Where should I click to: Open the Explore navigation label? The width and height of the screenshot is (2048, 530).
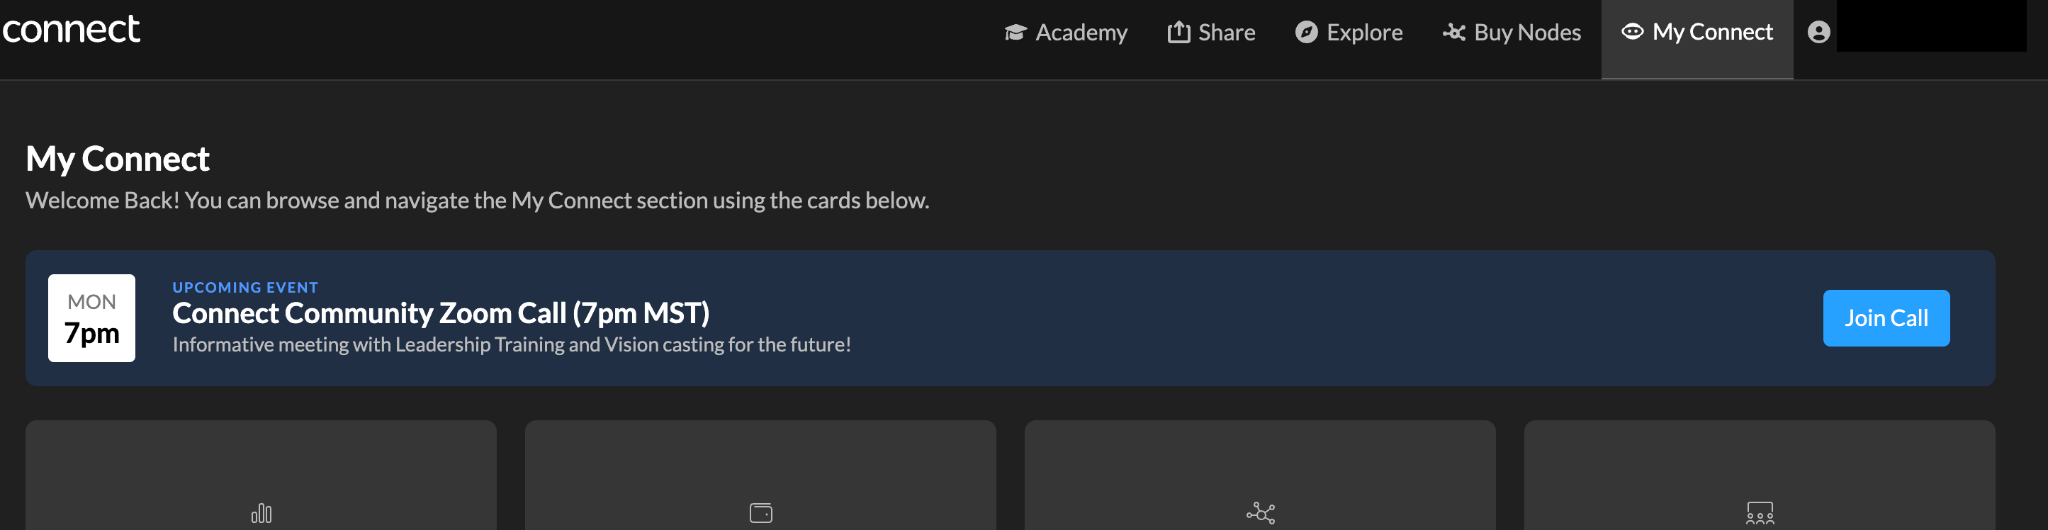[1364, 33]
